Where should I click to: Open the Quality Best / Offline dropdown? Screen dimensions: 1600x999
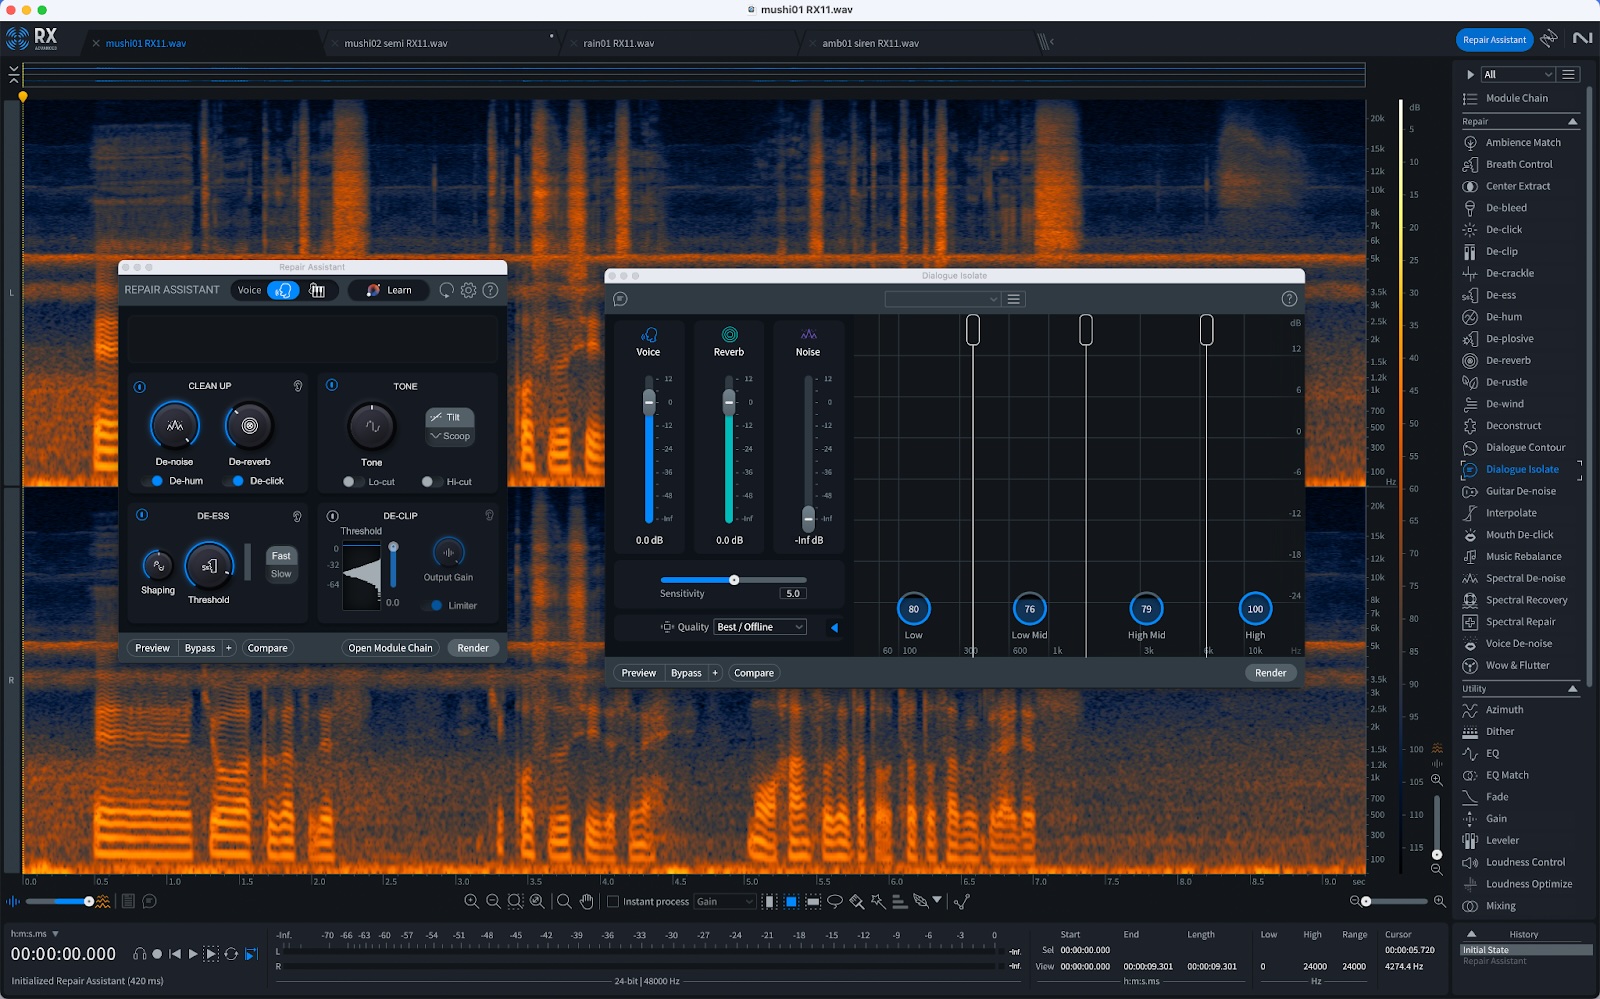760,627
